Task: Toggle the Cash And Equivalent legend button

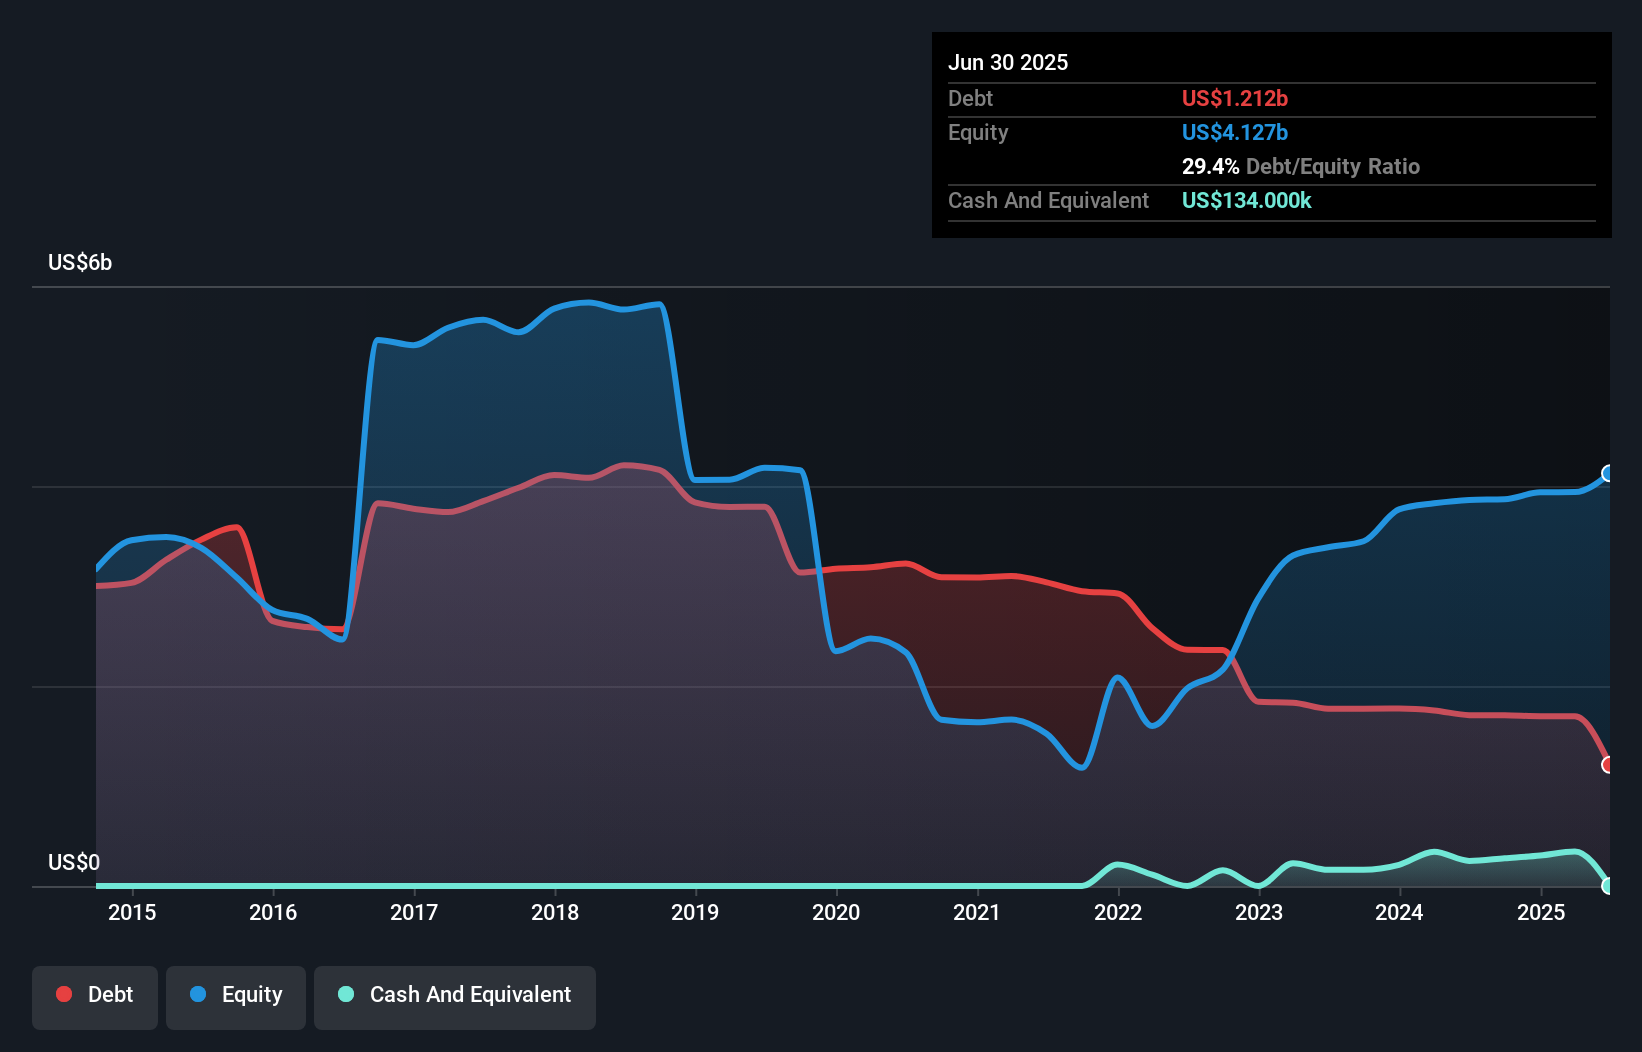Action: [x=455, y=996]
